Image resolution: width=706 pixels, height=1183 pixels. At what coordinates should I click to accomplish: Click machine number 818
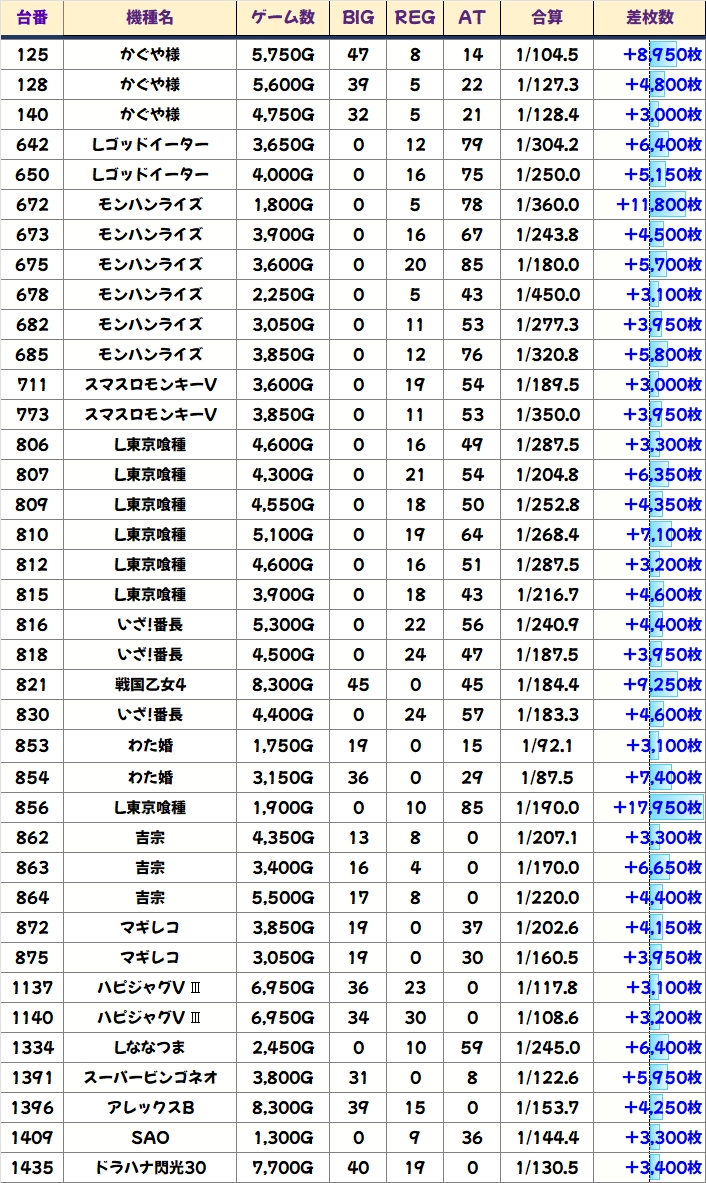point(32,654)
